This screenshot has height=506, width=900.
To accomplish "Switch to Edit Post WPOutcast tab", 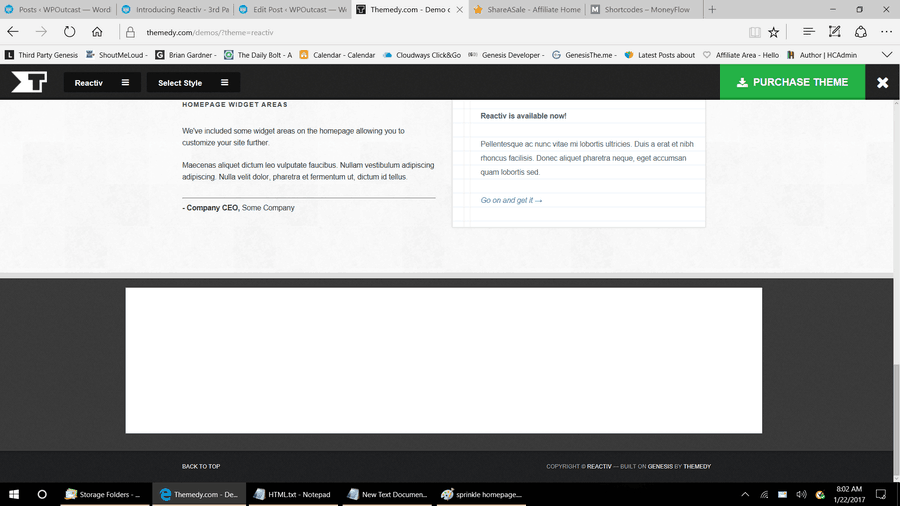I will click(292, 9).
